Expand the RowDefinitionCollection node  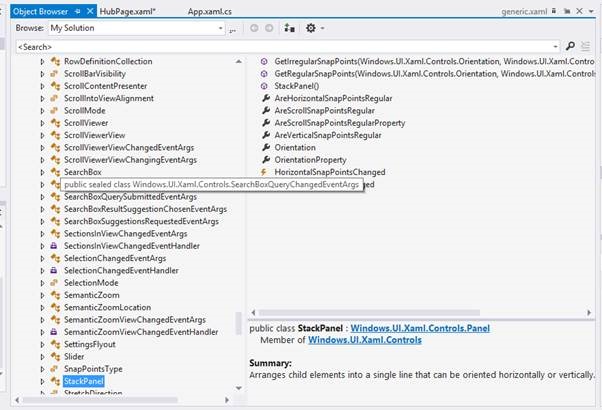coord(42,61)
